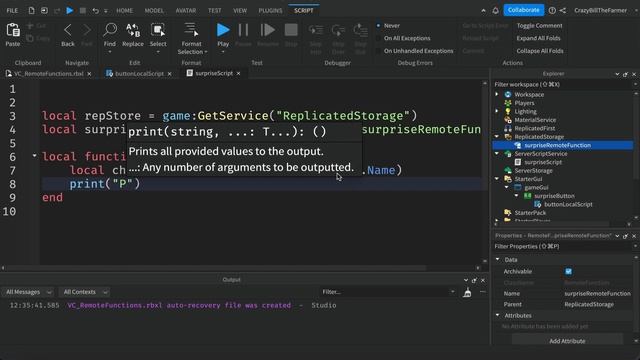The width and height of the screenshot is (640, 360).
Task: Click the Paste clipboard icon
Action: [x=13, y=30]
